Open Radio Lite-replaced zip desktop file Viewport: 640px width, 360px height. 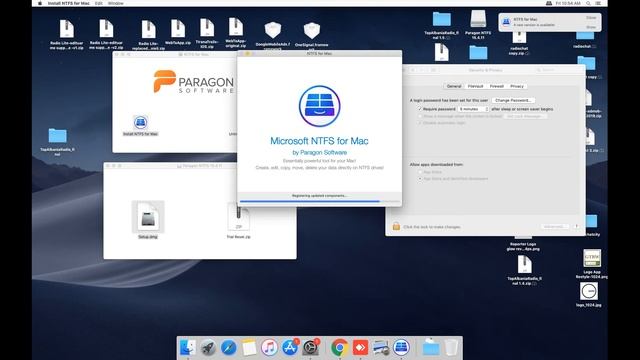(x=149, y=30)
